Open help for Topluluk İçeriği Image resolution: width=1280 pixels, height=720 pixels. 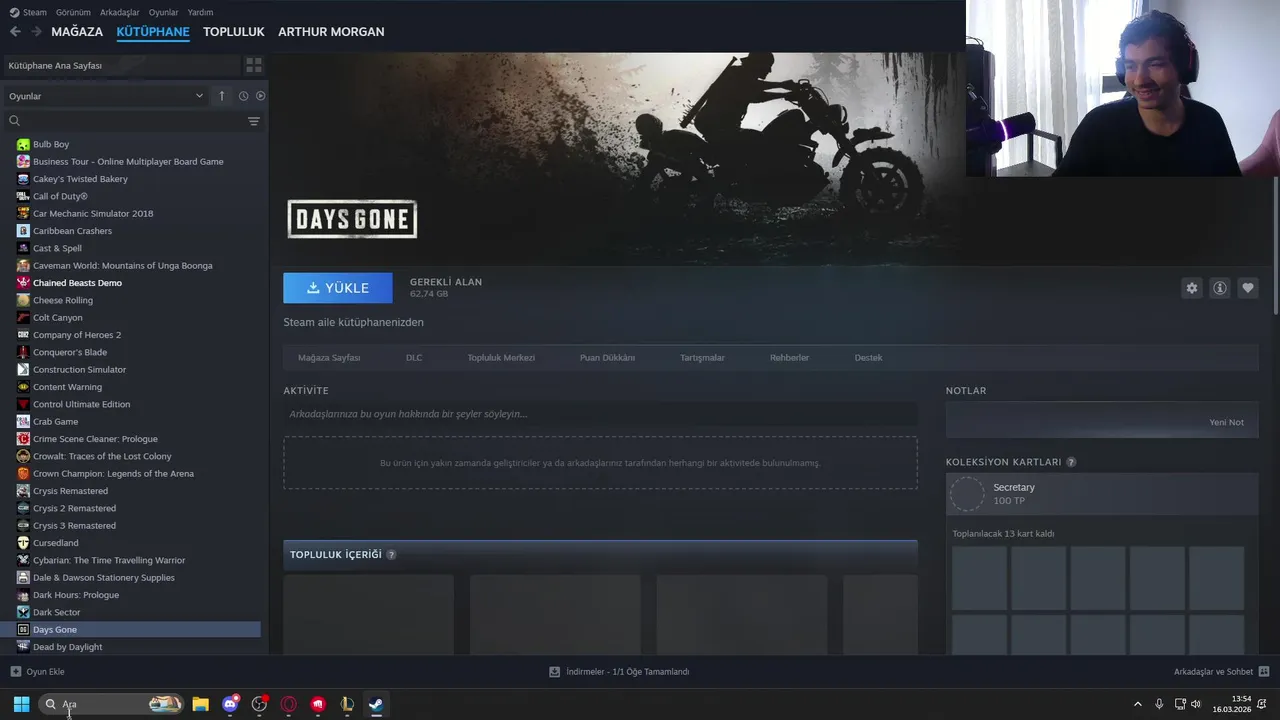pyautogui.click(x=391, y=554)
